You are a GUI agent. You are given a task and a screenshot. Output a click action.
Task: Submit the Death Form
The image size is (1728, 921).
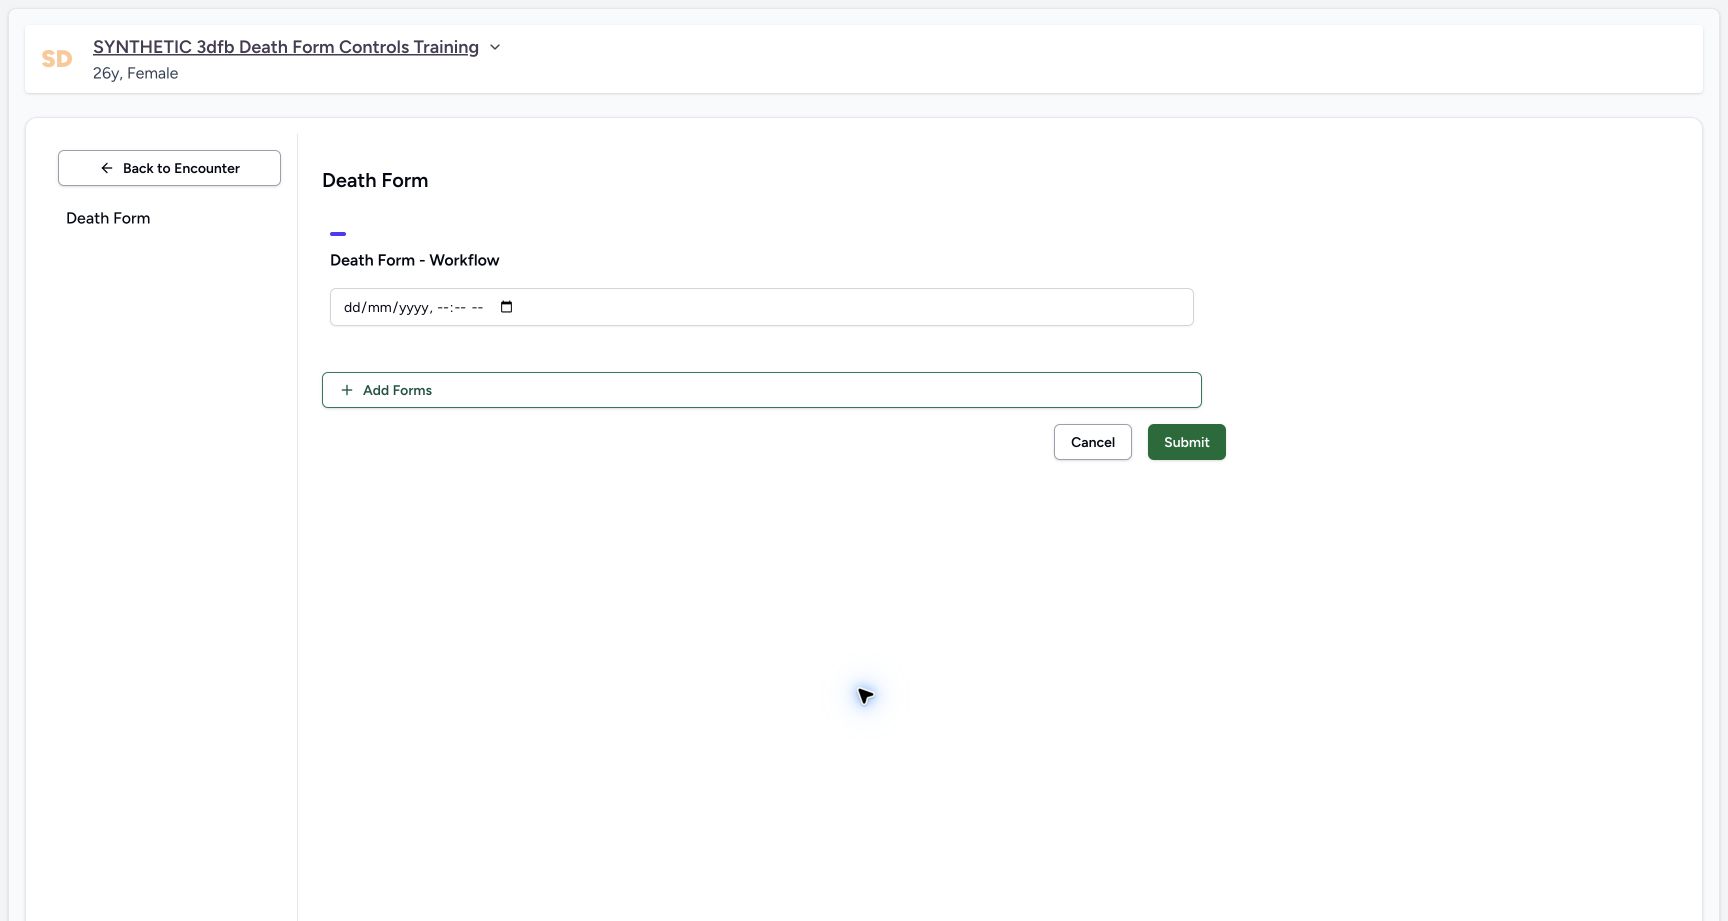(x=1187, y=442)
